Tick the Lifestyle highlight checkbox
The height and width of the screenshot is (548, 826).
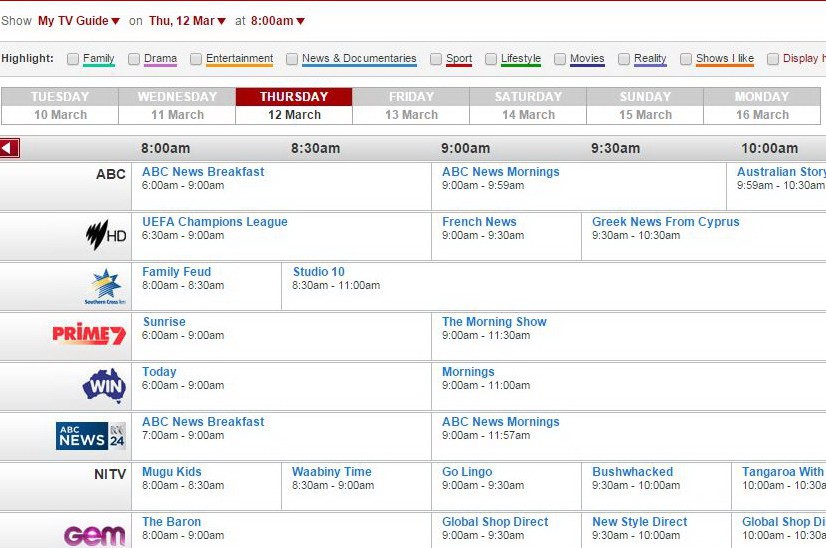click(x=490, y=59)
